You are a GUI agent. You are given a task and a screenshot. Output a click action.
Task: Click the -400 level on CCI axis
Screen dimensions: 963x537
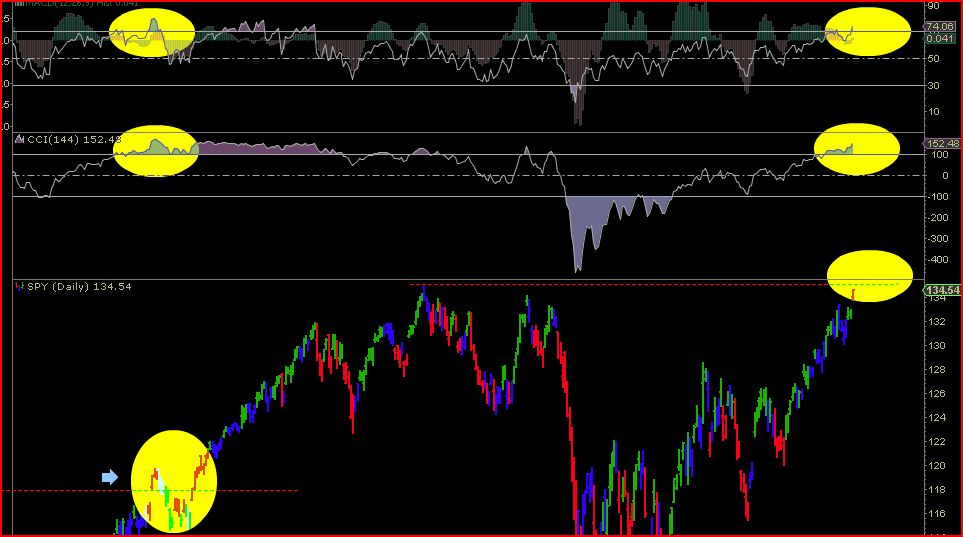pyautogui.click(x=937, y=259)
